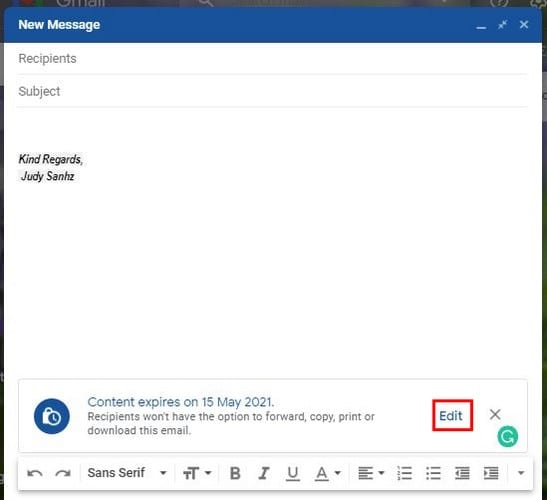Toggle italic formatting
The height and width of the screenshot is (500, 547).
pyautogui.click(x=264, y=473)
